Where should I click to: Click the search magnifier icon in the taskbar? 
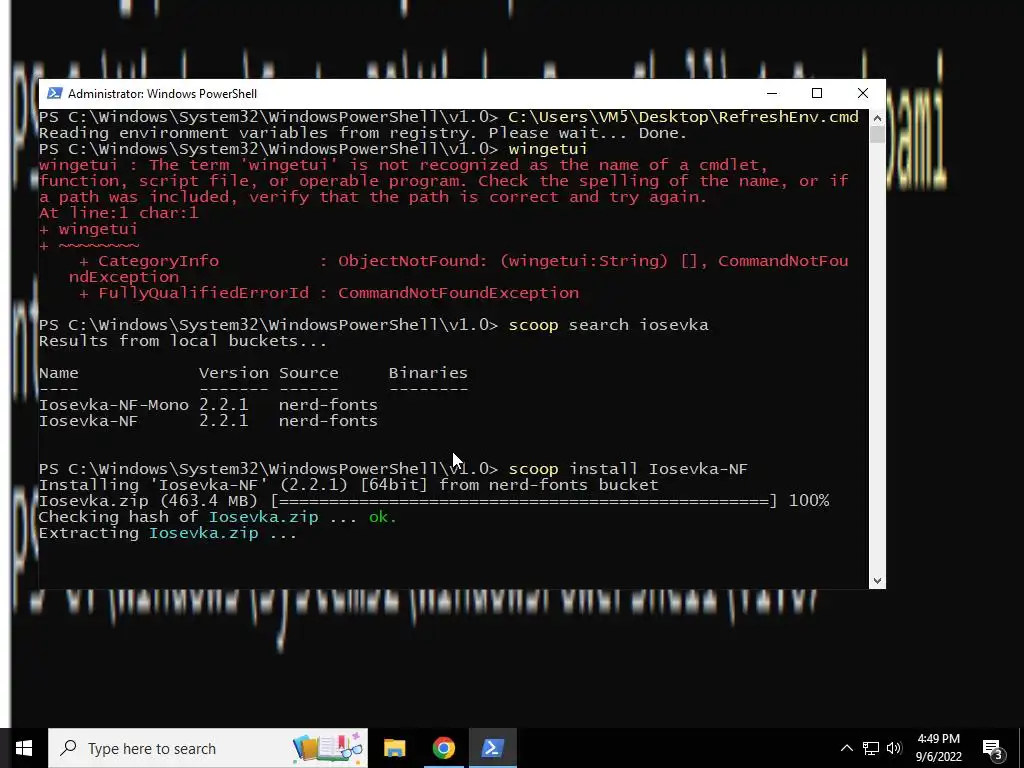[68, 748]
